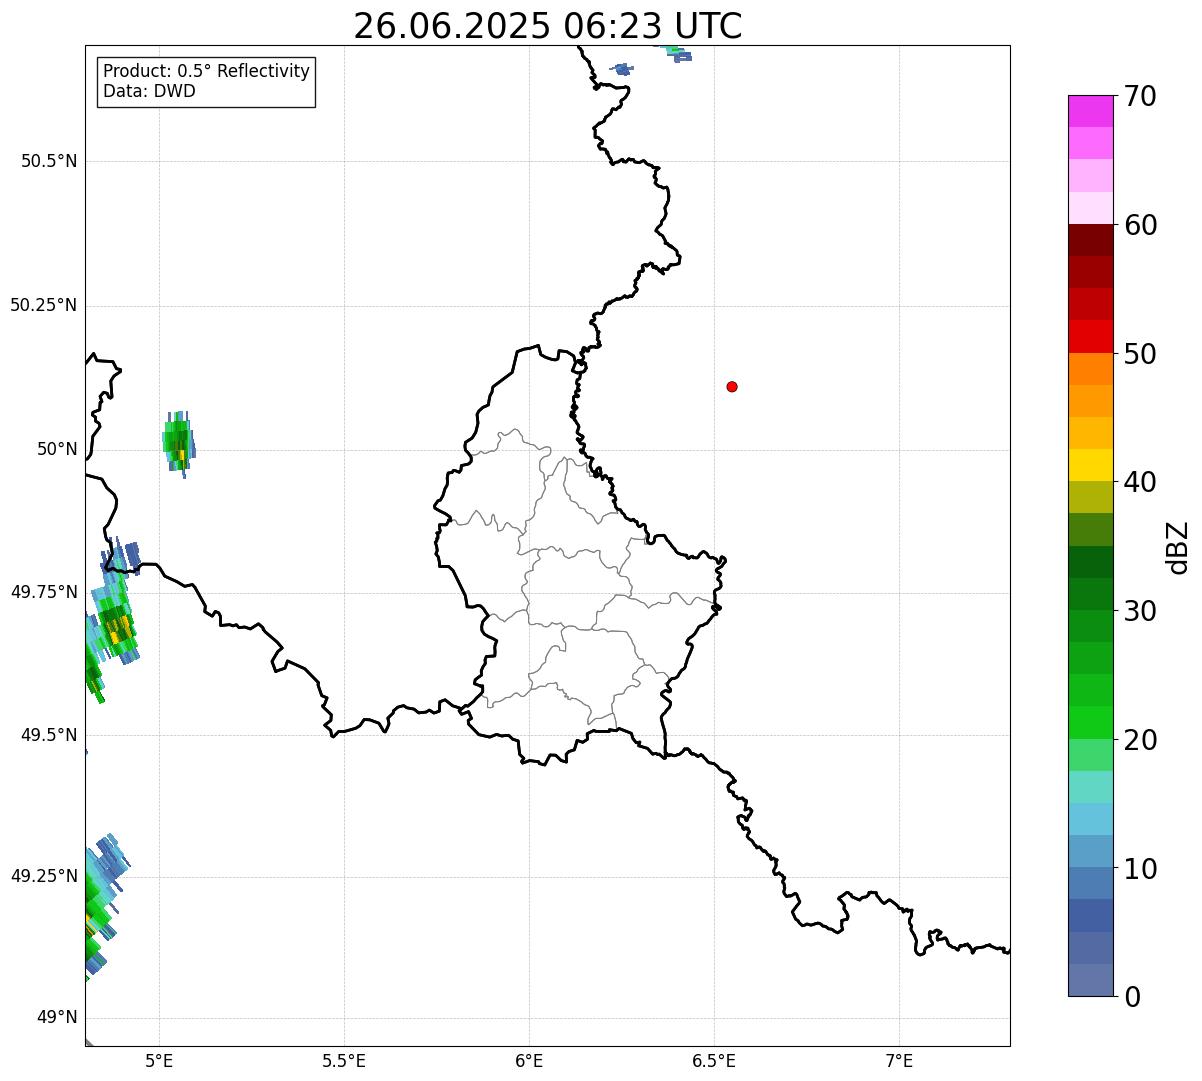
Task: Click the colorbar tick value 0
Action: [x=1132, y=997]
